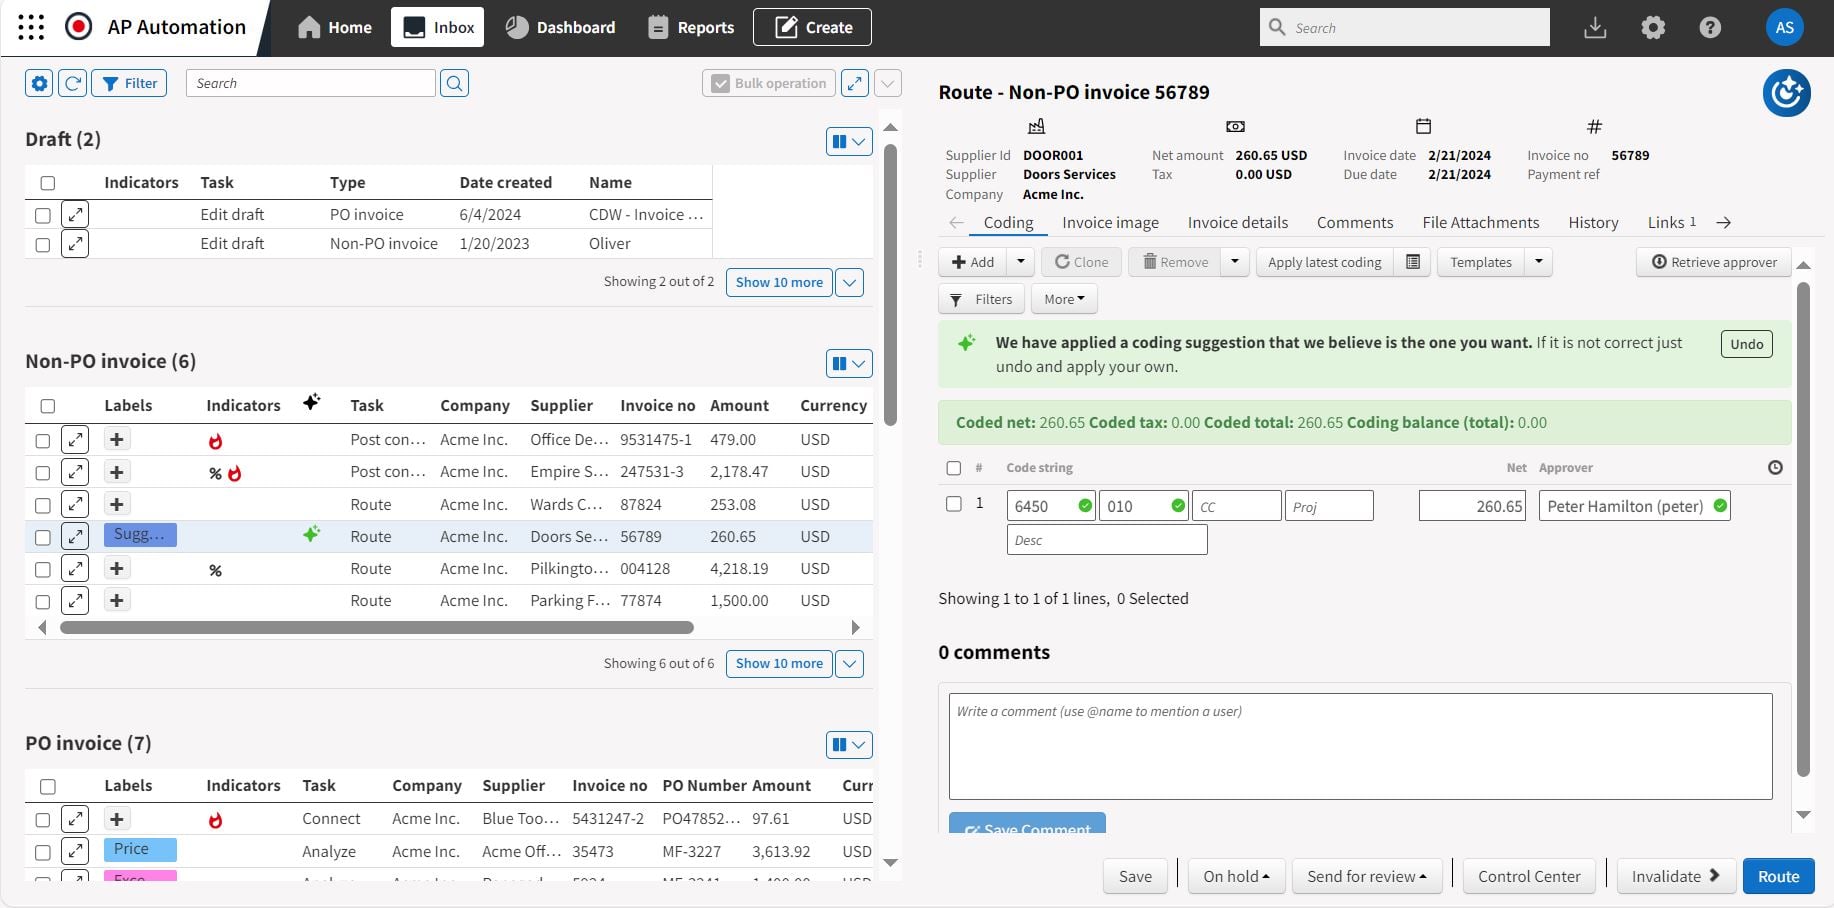This screenshot has width=1834, height=908.
Task: Switch to the Invoice image tab
Action: coord(1110,222)
